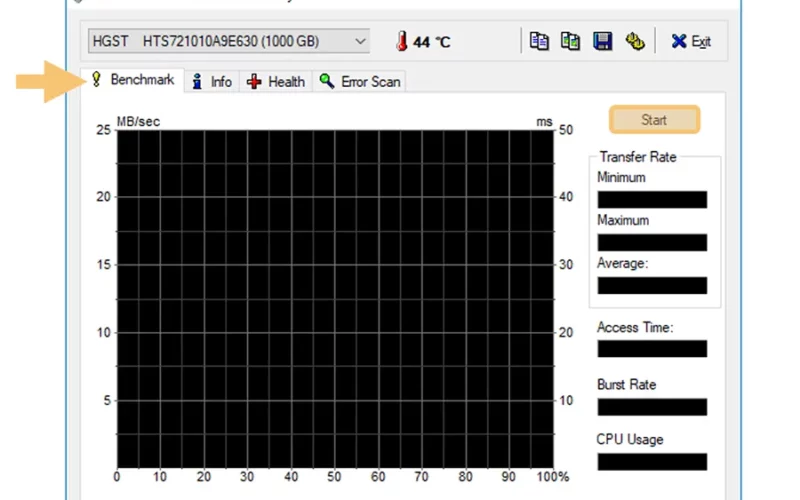The height and width of the screenshot is (500, 800).
Task: Click the benchmark graph area
Action: coord(335,299)
